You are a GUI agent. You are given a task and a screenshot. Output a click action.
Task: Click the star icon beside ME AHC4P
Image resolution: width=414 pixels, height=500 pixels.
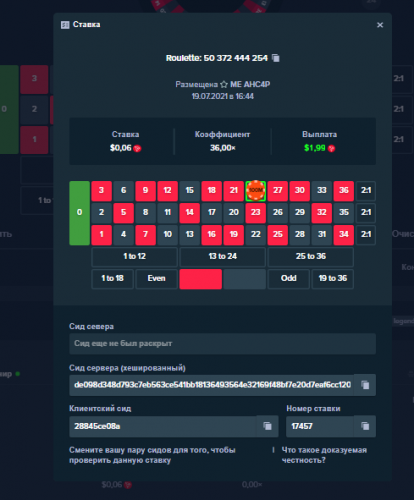(x=224, y=84)
